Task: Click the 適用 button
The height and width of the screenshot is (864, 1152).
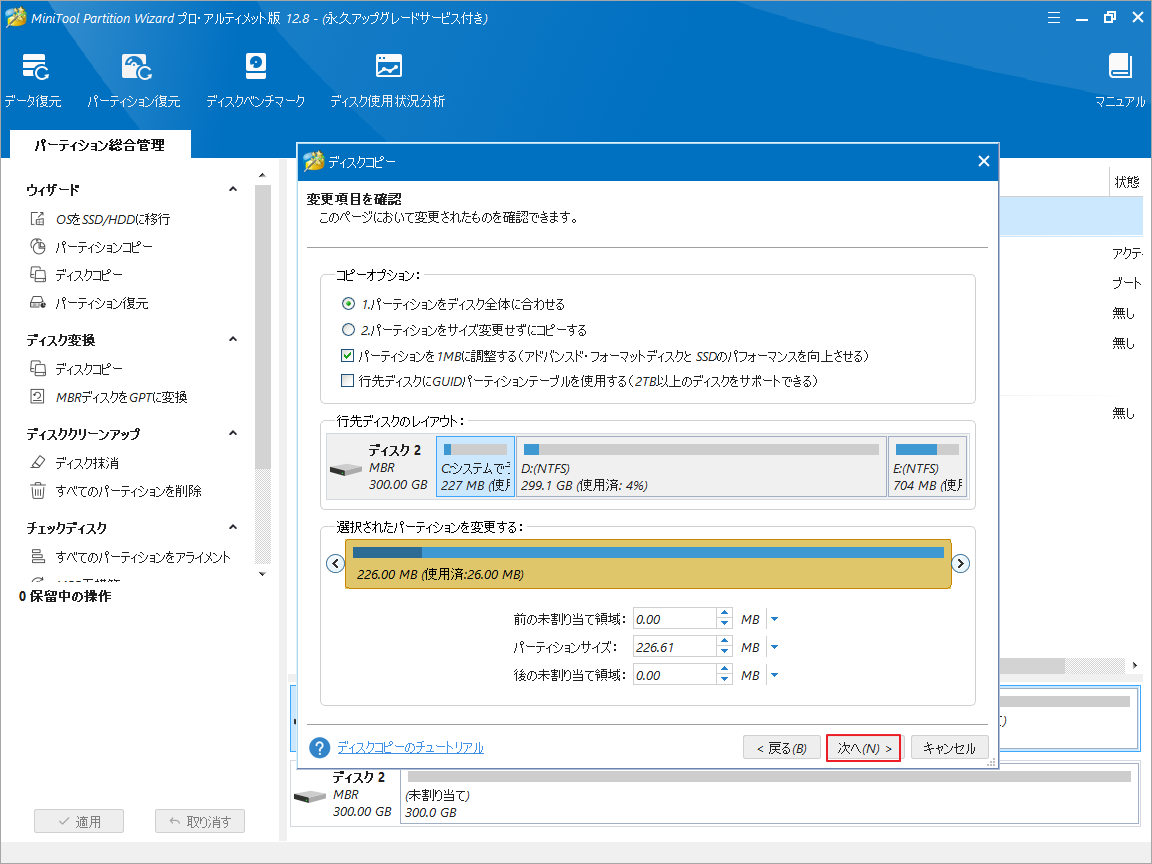Action: (x=79, y=821)
